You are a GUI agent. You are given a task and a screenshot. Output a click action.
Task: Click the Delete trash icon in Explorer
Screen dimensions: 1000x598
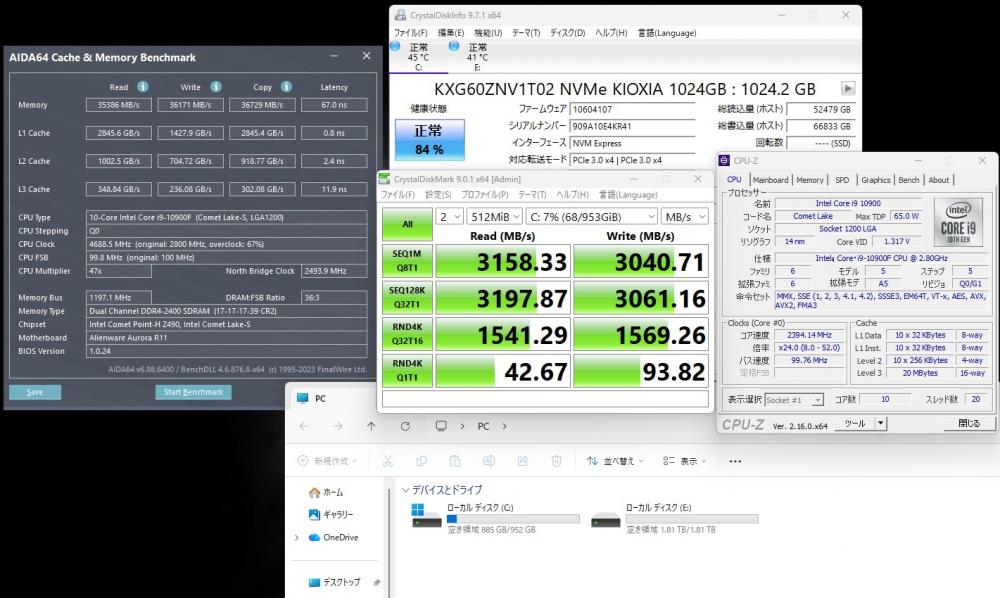pos(556,461)
